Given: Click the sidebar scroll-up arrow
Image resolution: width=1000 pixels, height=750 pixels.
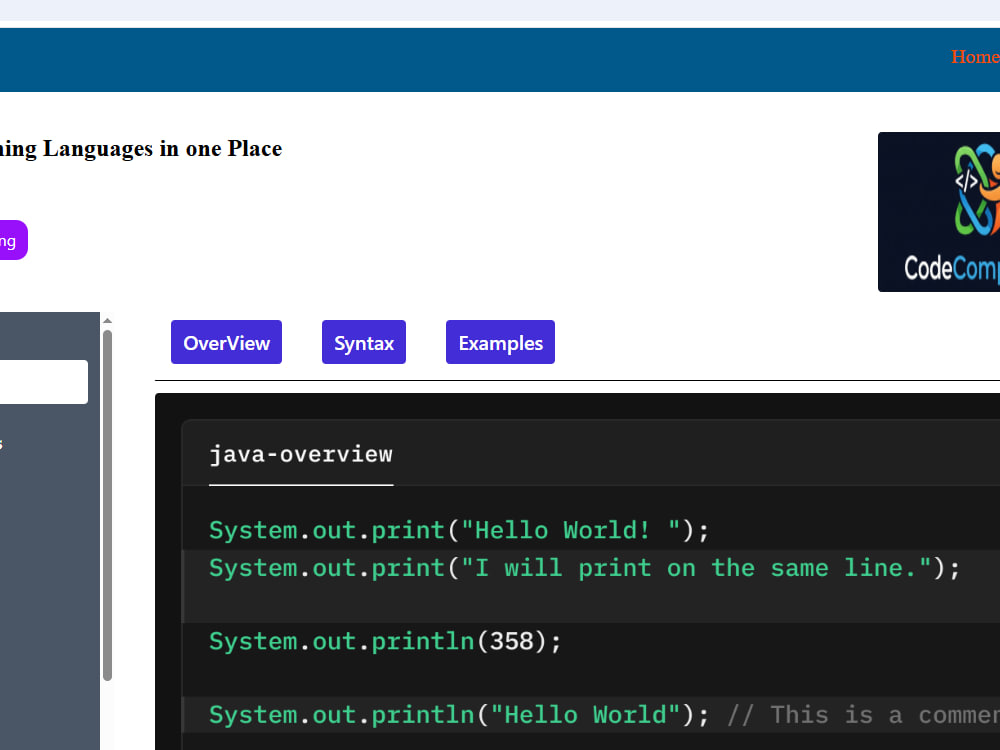Looking at the screenshot, I should [x=107, y=321].
